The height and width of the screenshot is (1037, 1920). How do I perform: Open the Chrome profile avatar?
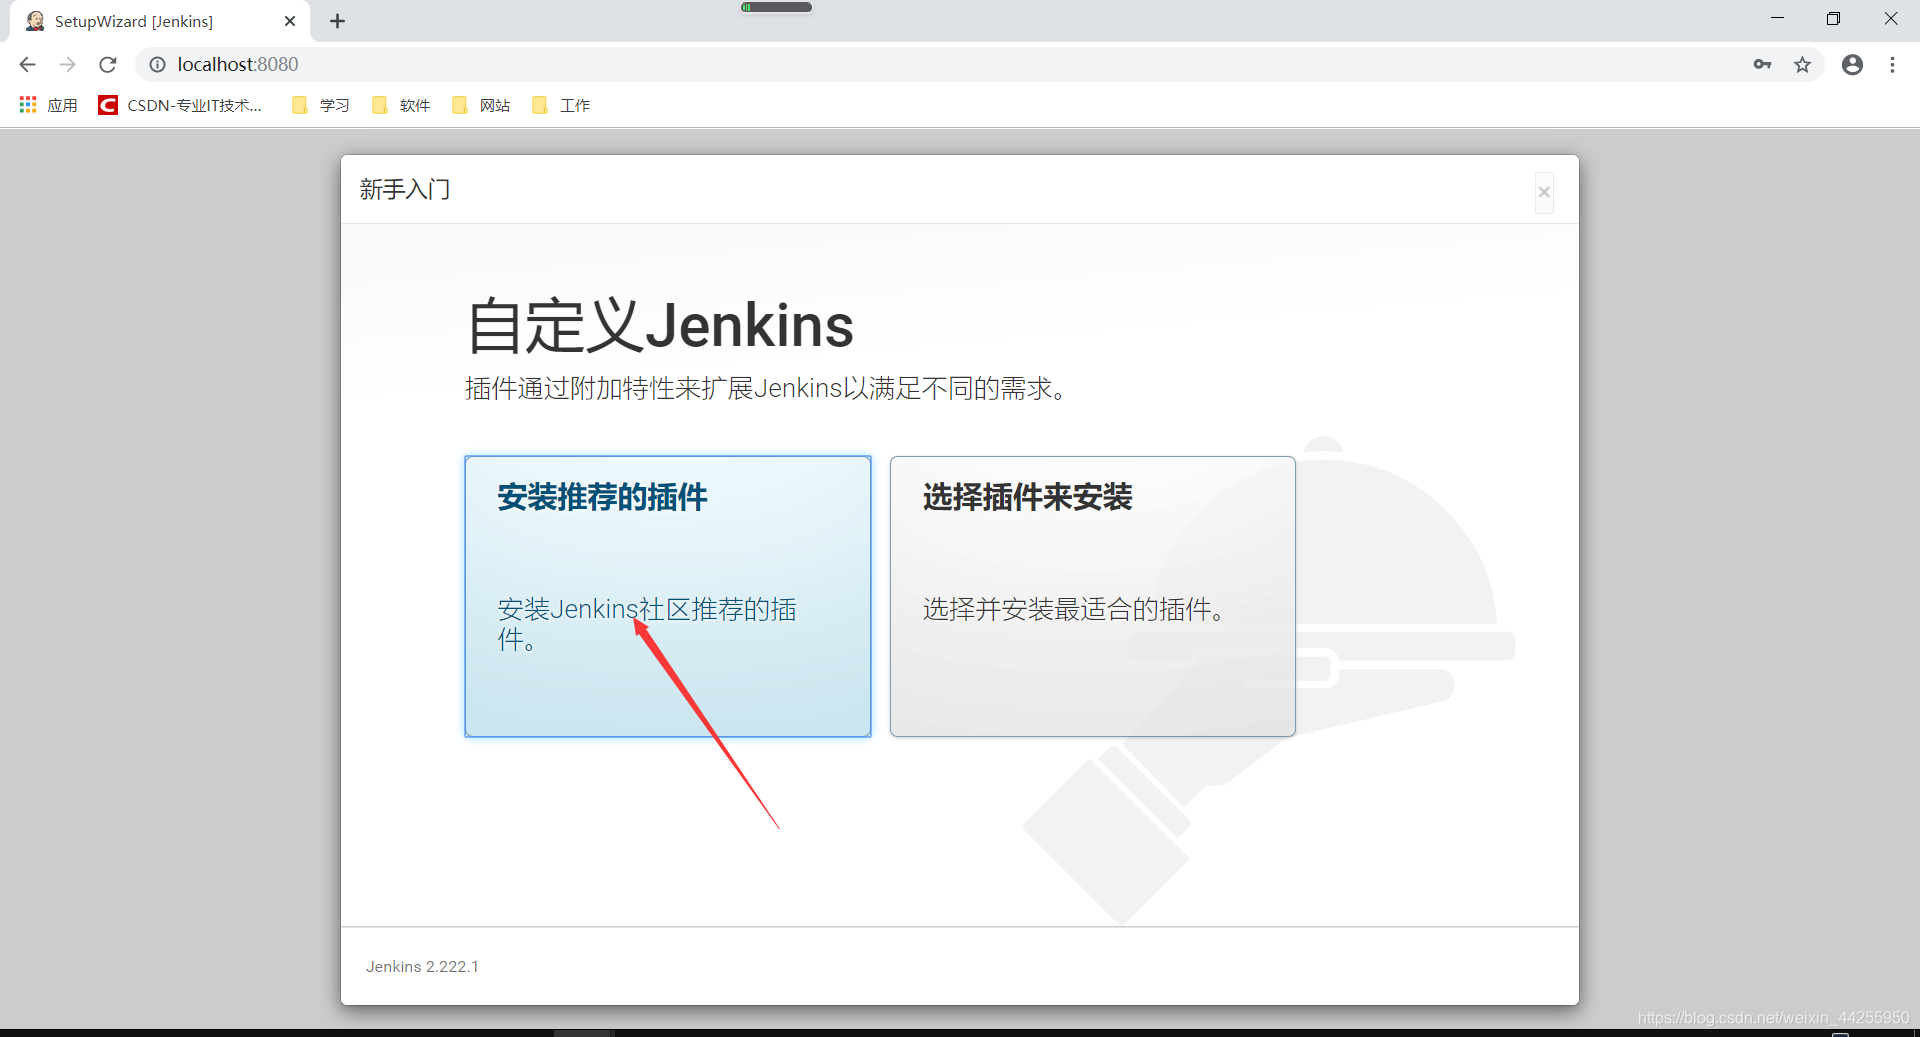(x=1852, y=65)
